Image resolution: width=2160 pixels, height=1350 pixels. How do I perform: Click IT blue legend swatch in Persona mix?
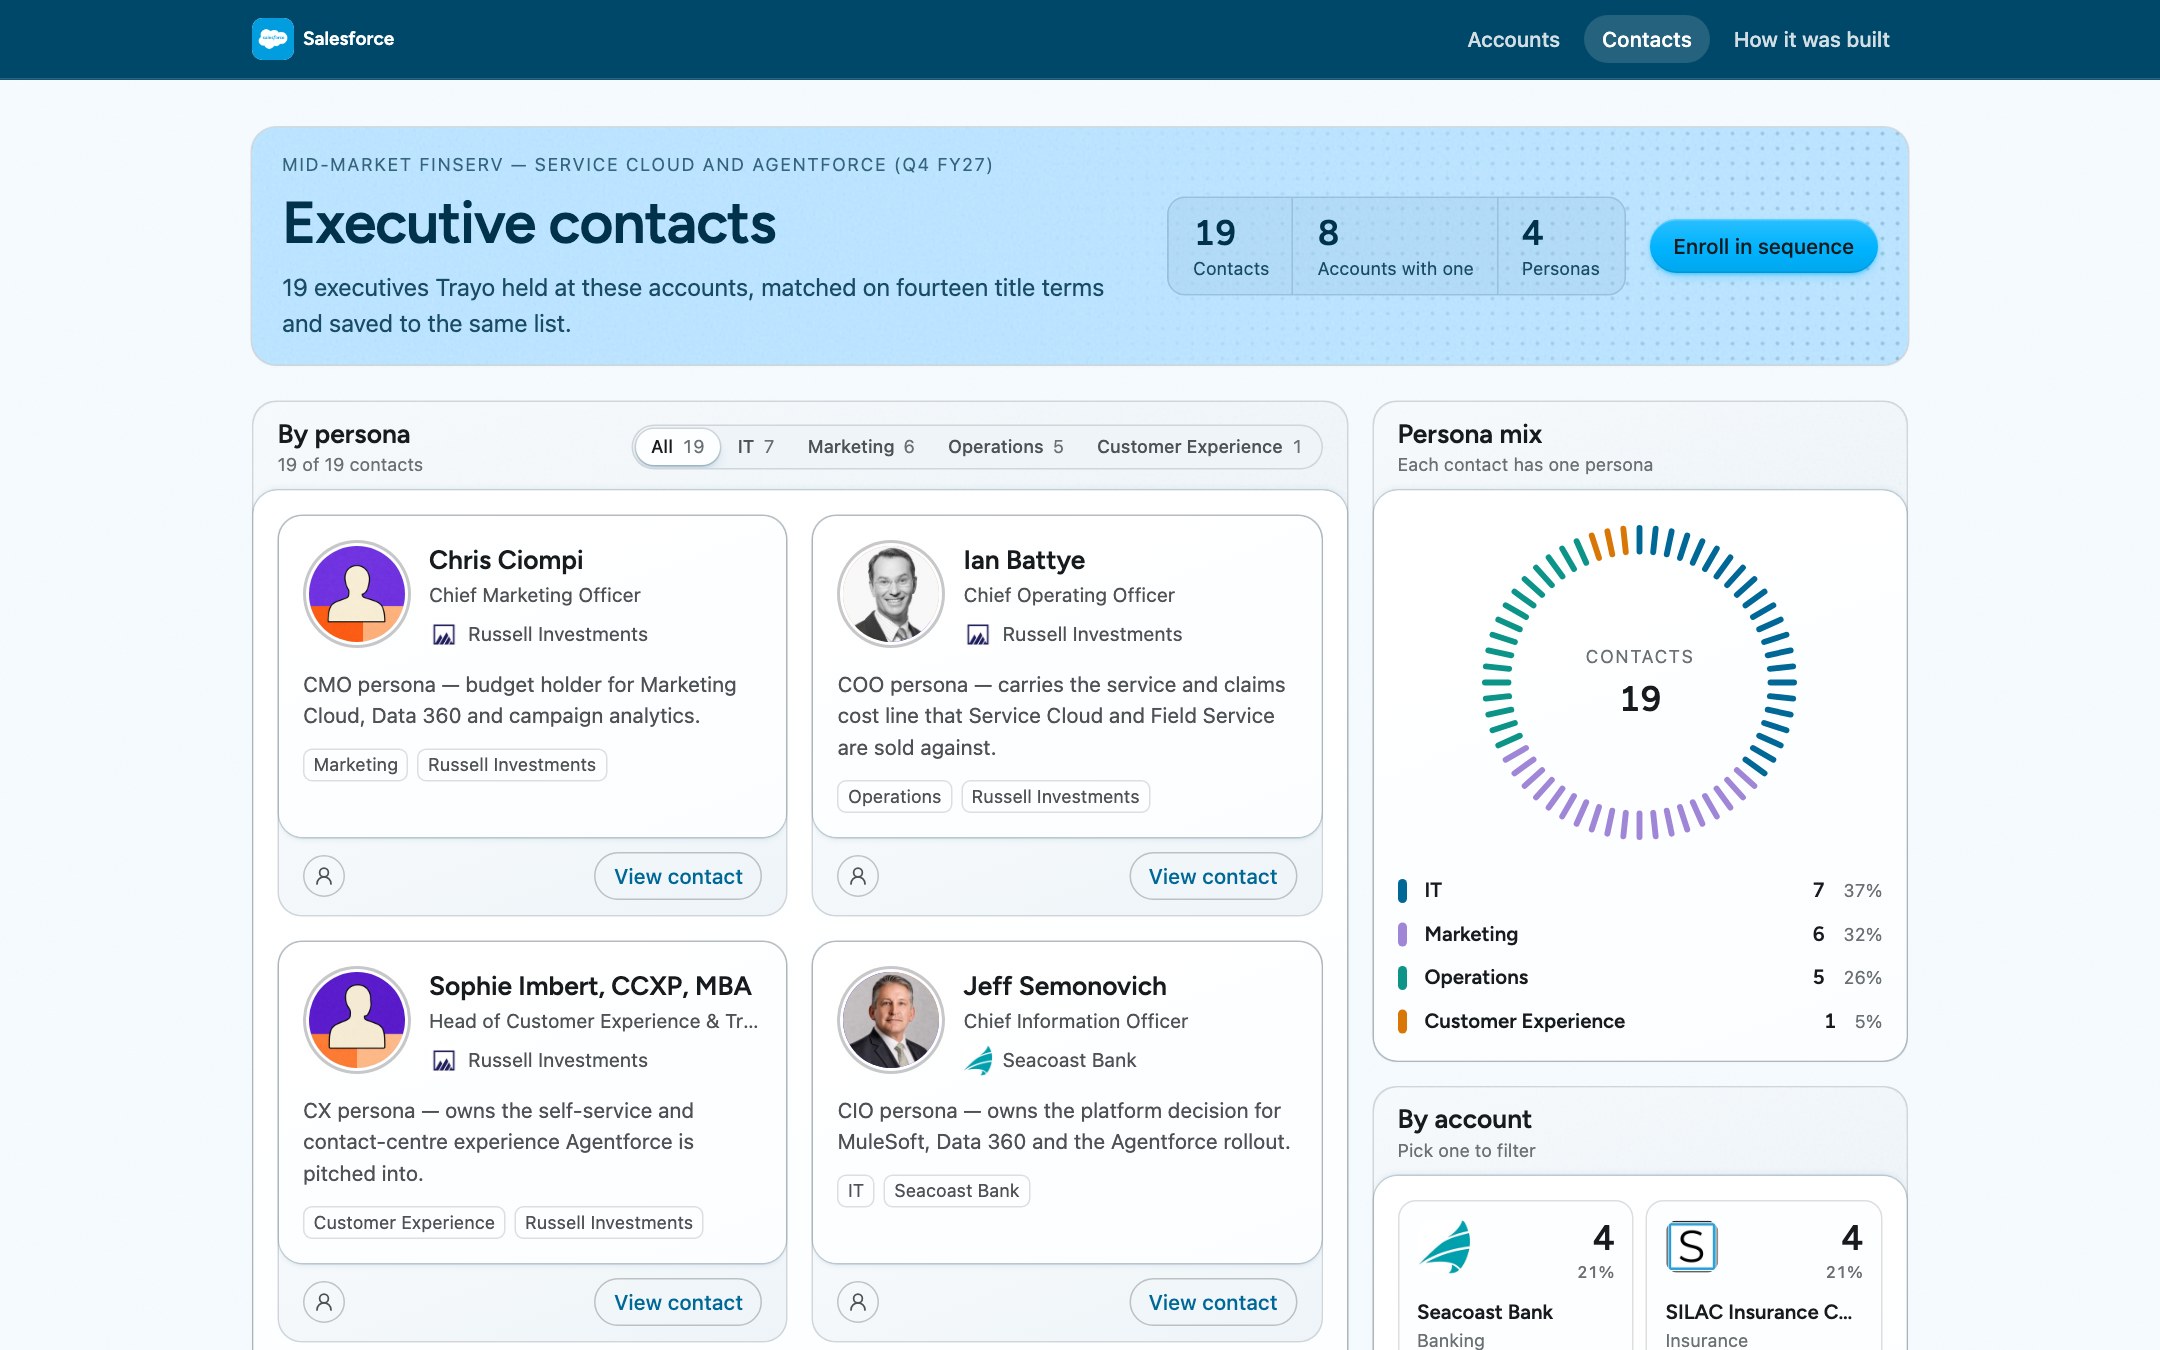coord(1402,890)
